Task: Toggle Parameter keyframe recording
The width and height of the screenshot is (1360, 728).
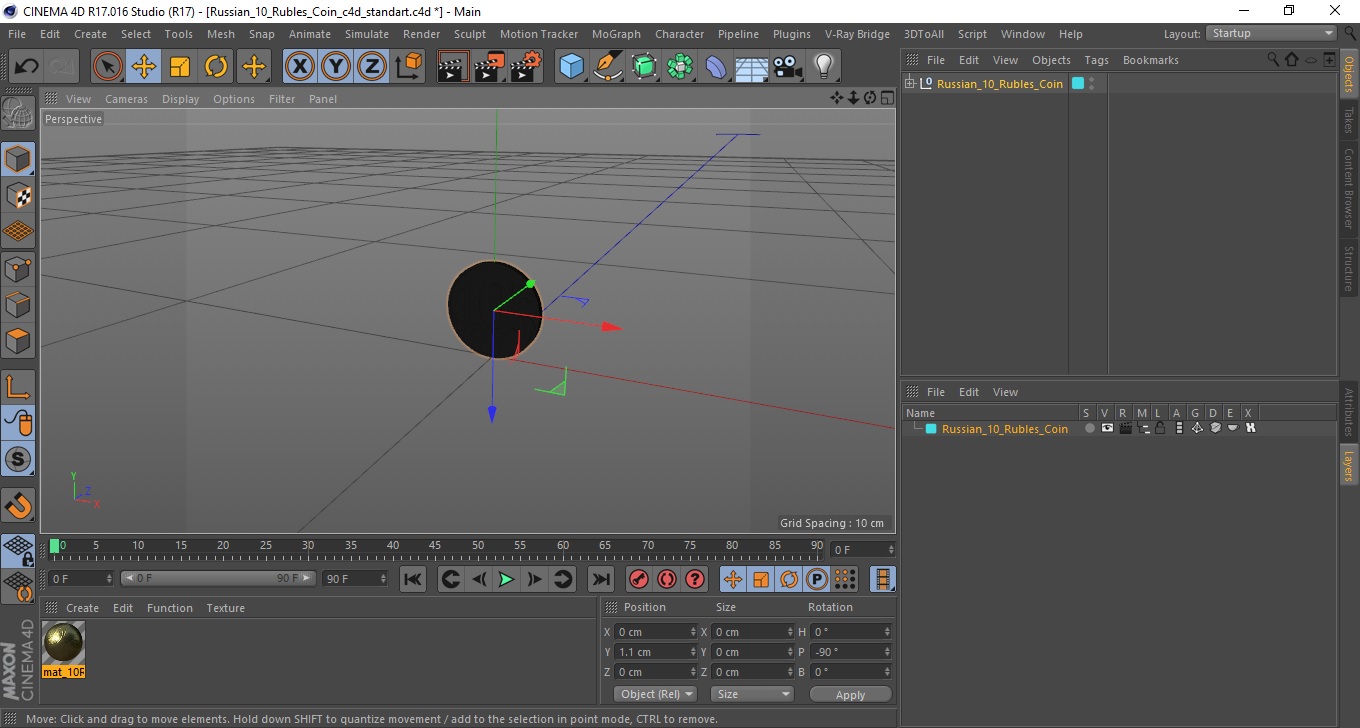Action: [x=817, y=579]
